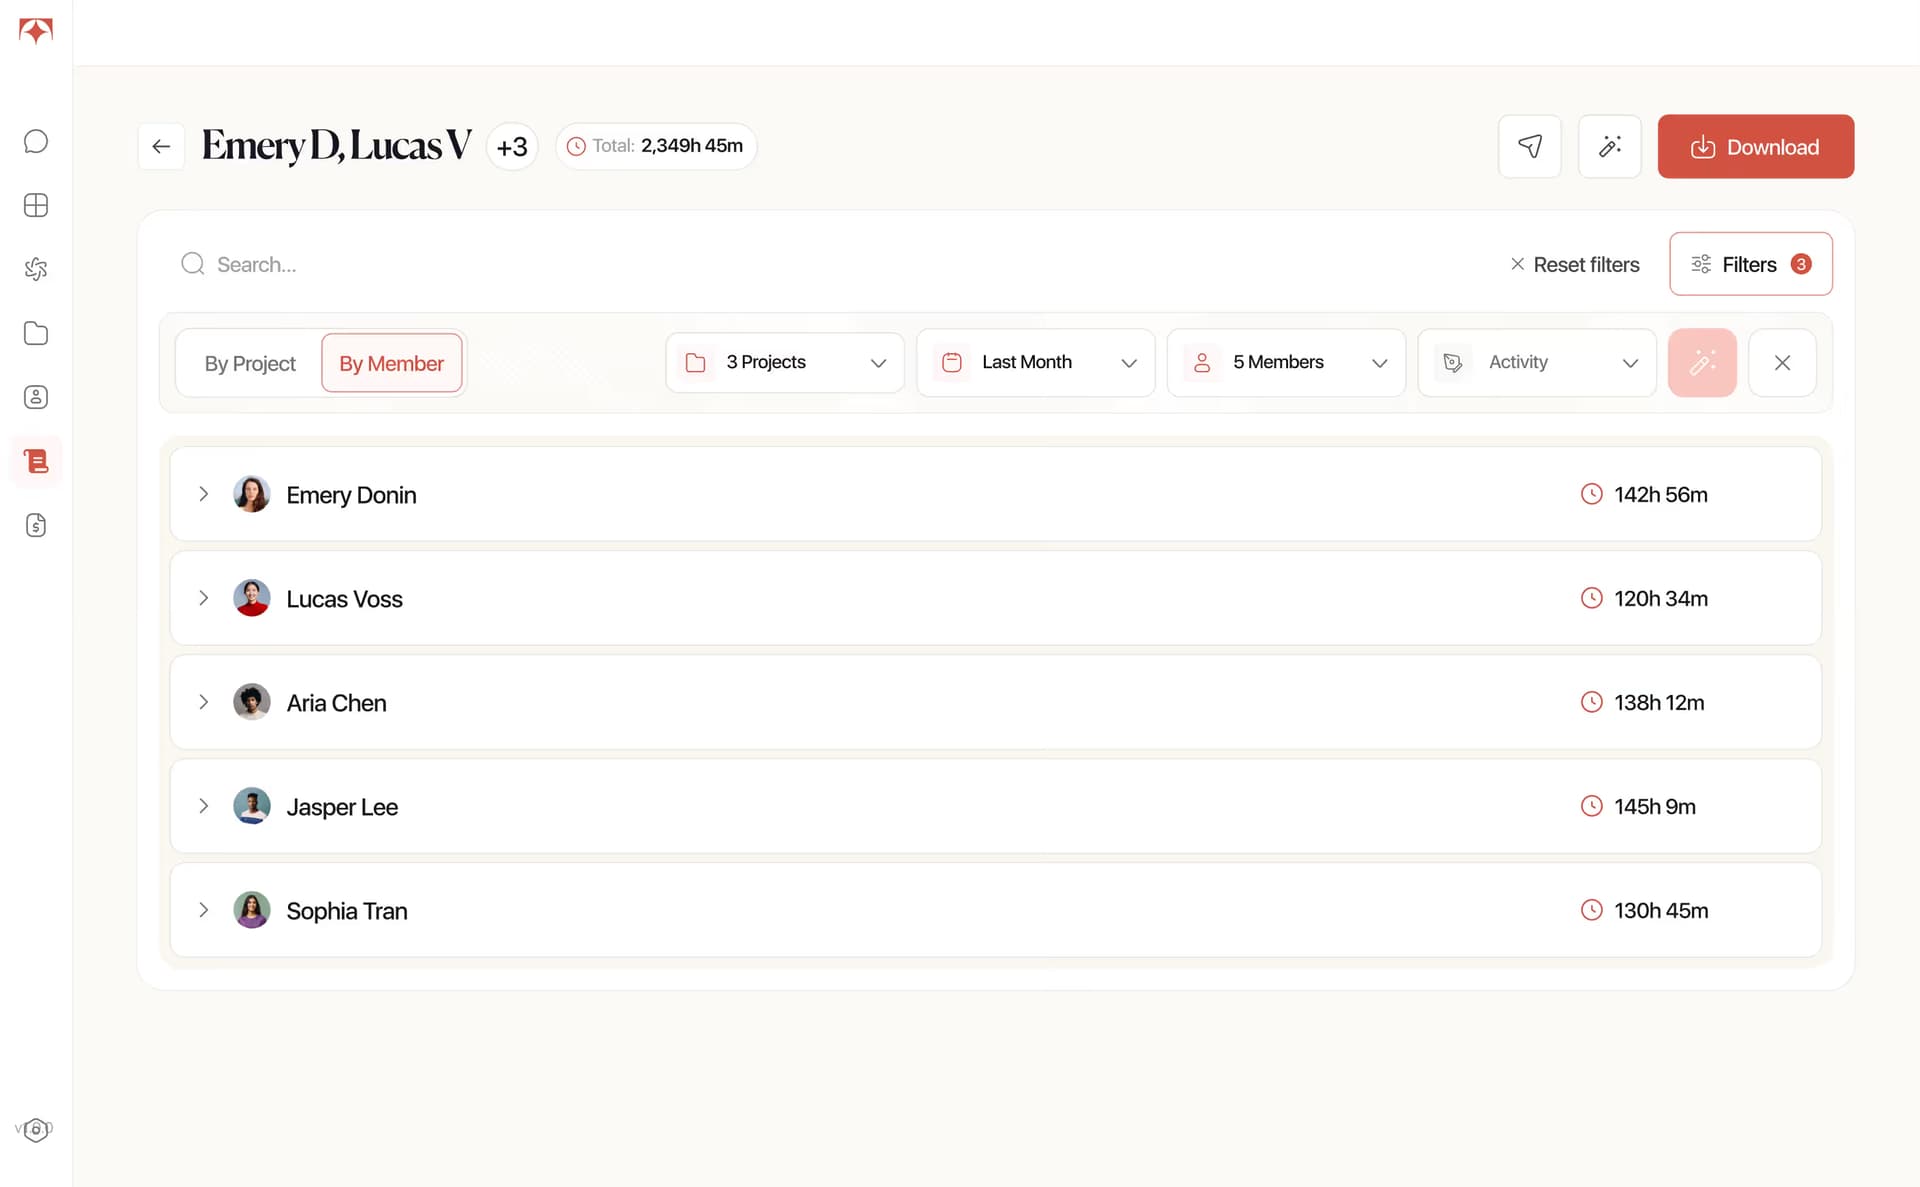The width and height of the screenshot is (1920, 1187).
Task: Click the magic wand button beside Download
Action: point(1609,147)
